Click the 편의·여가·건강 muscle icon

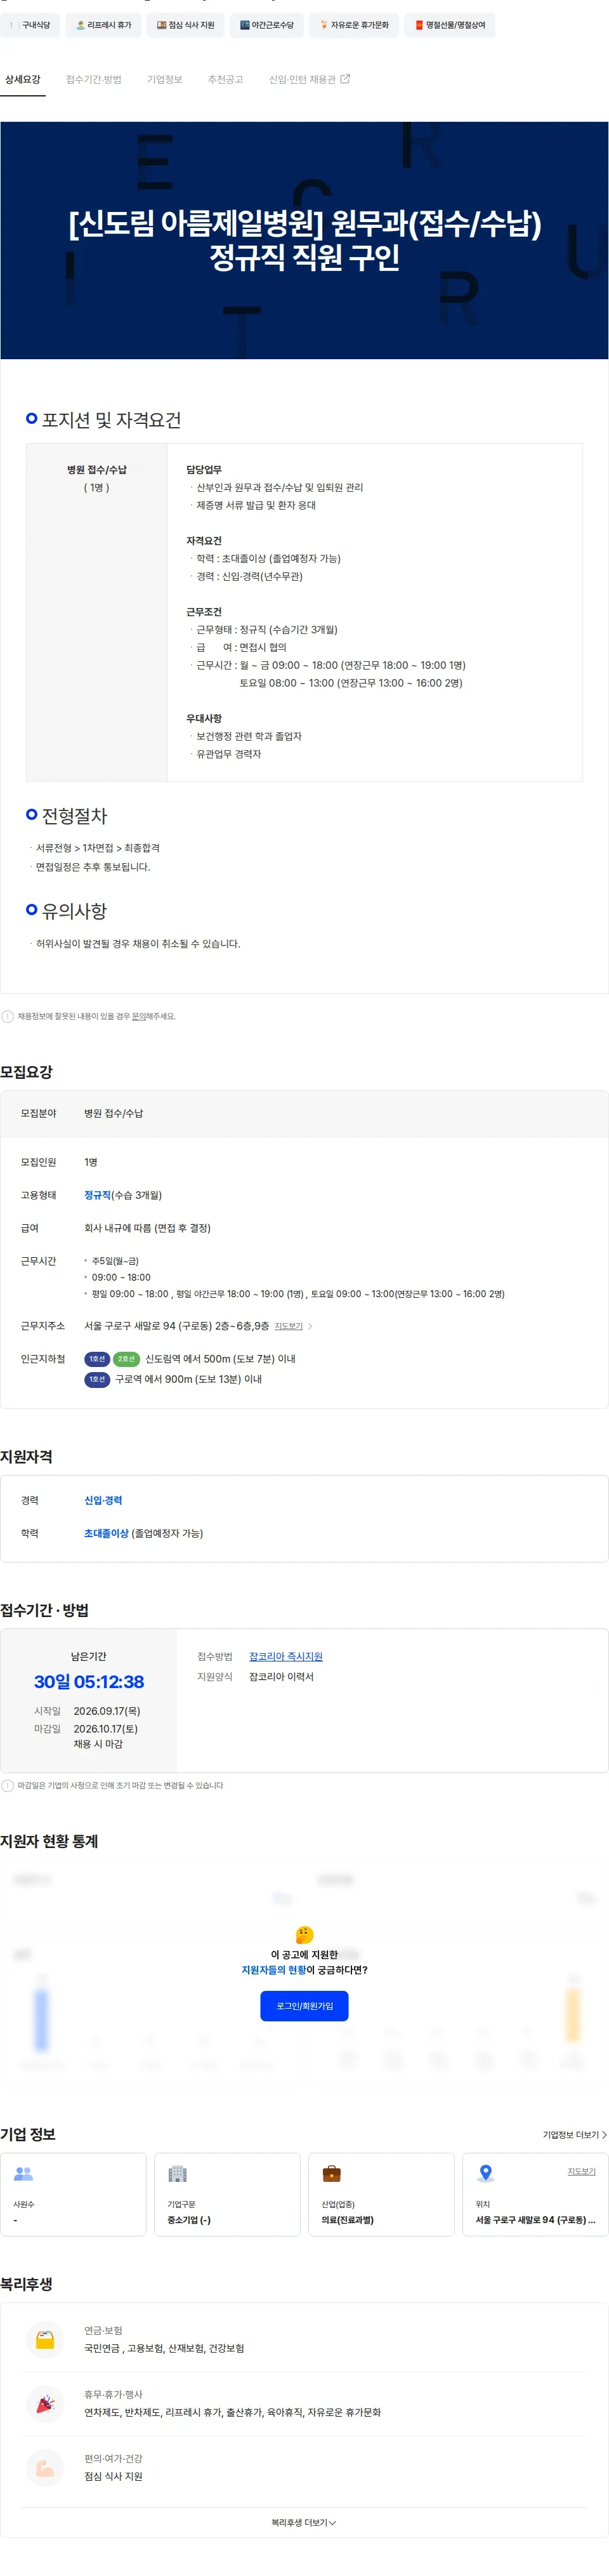click(45, 2468)
